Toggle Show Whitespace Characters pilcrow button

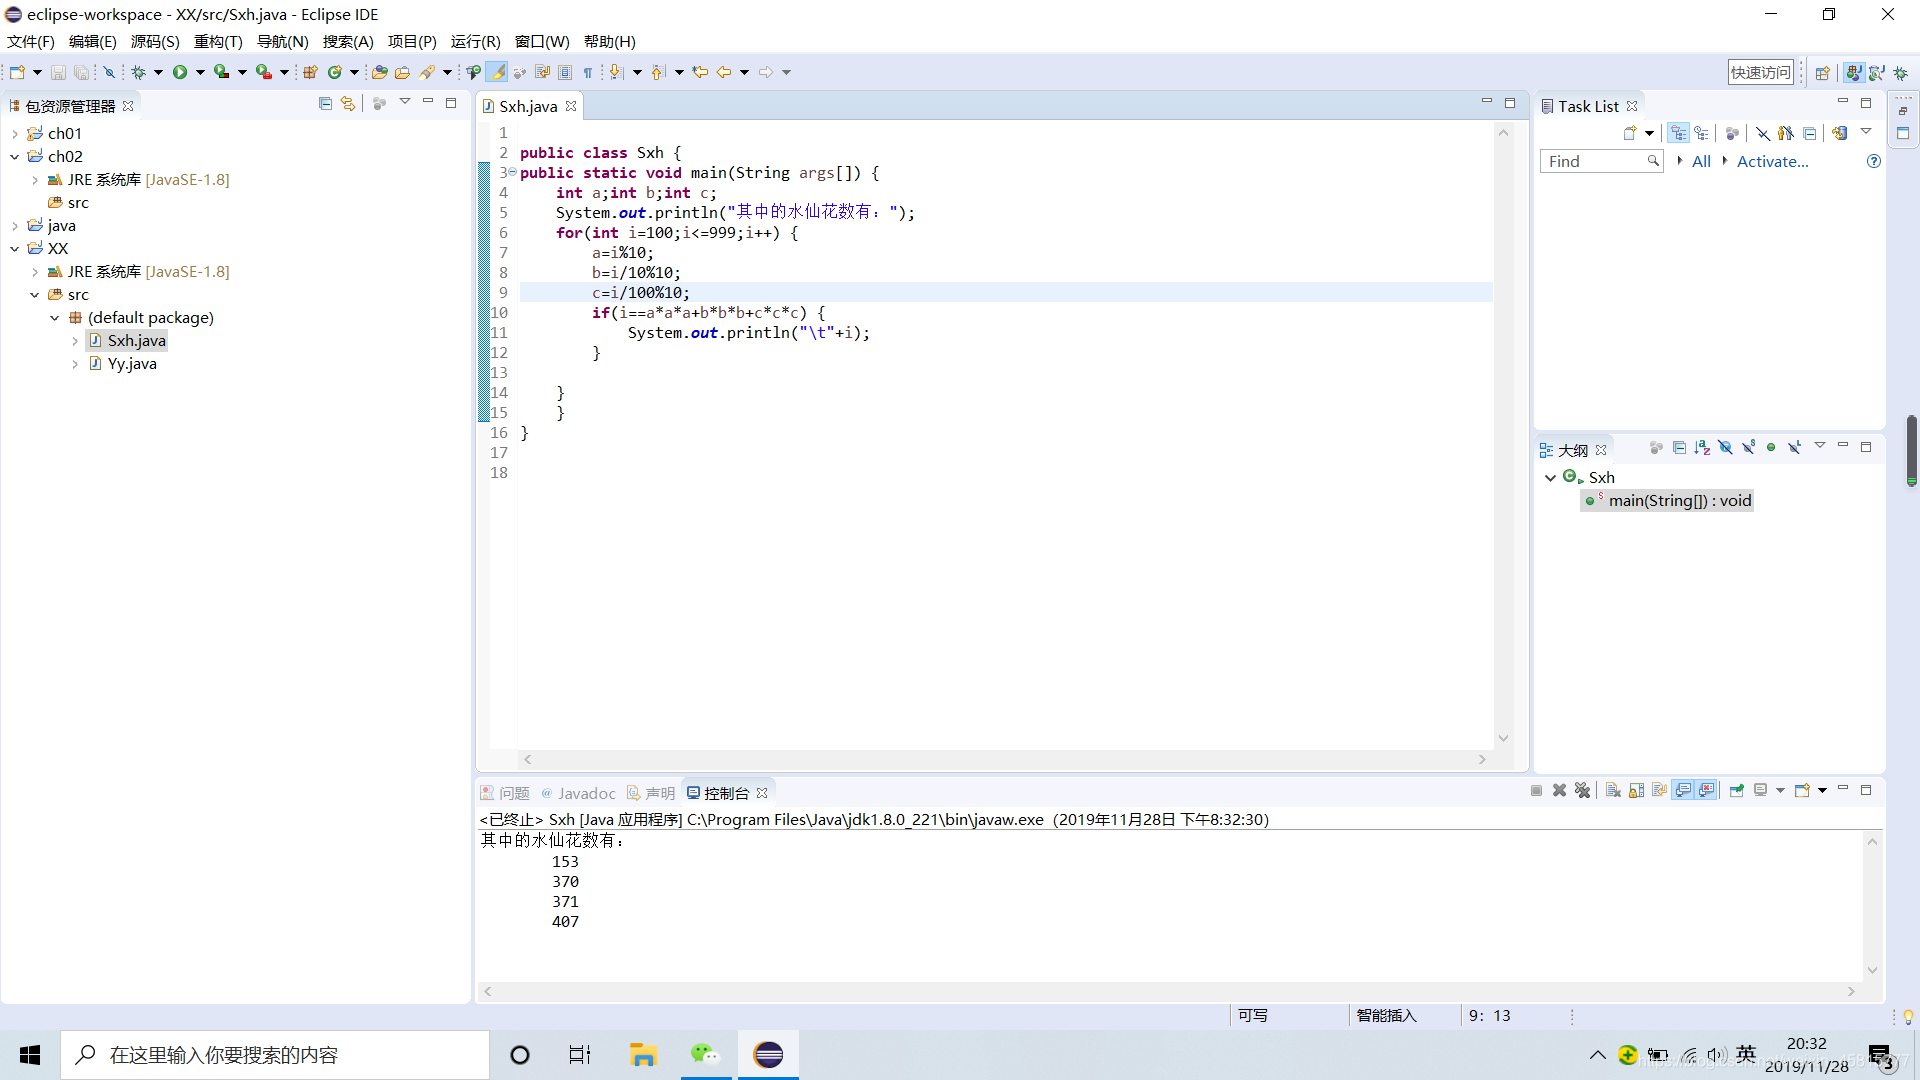click(x=588, y=72)
